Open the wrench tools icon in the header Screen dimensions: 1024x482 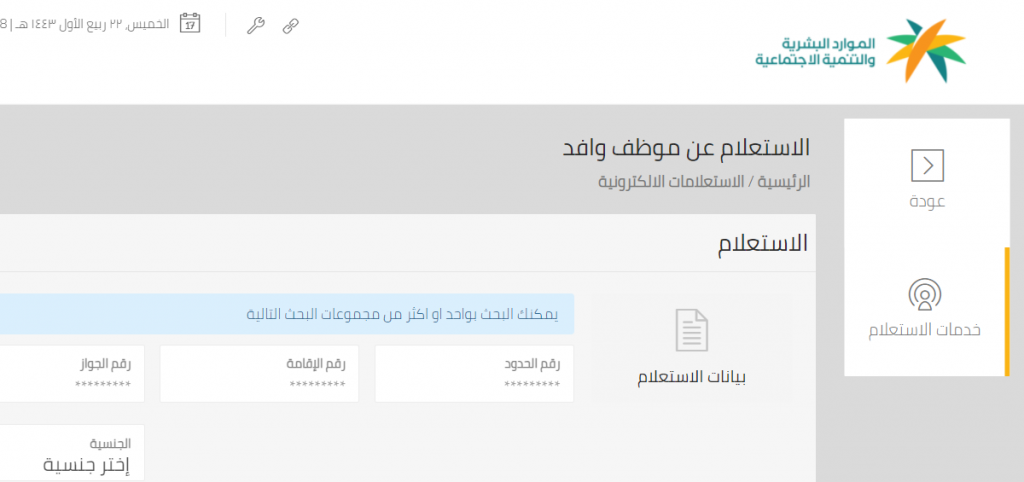(x=256, y=26)
